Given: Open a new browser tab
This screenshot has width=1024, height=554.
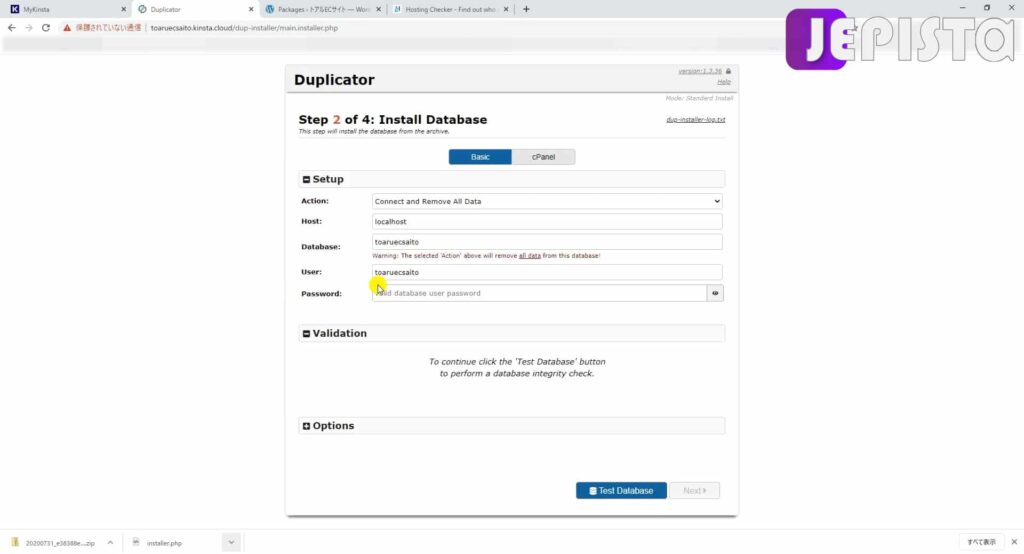Looking at the screenshot, I should [526, 9].
